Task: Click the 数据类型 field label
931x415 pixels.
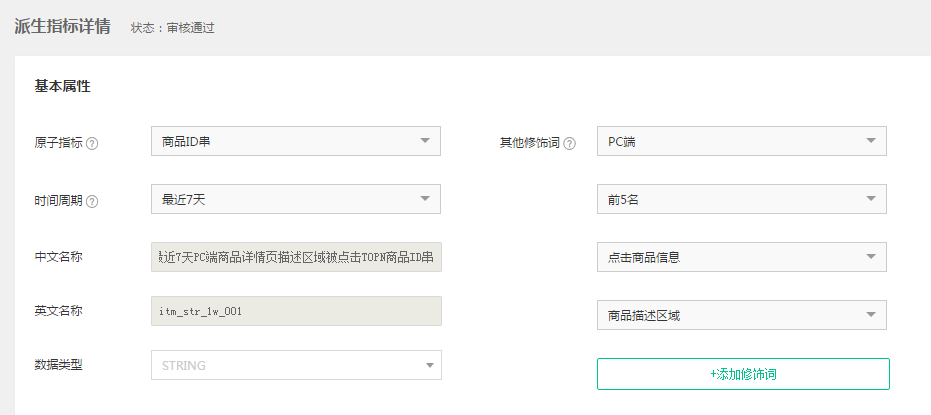Action: [58, 365]
